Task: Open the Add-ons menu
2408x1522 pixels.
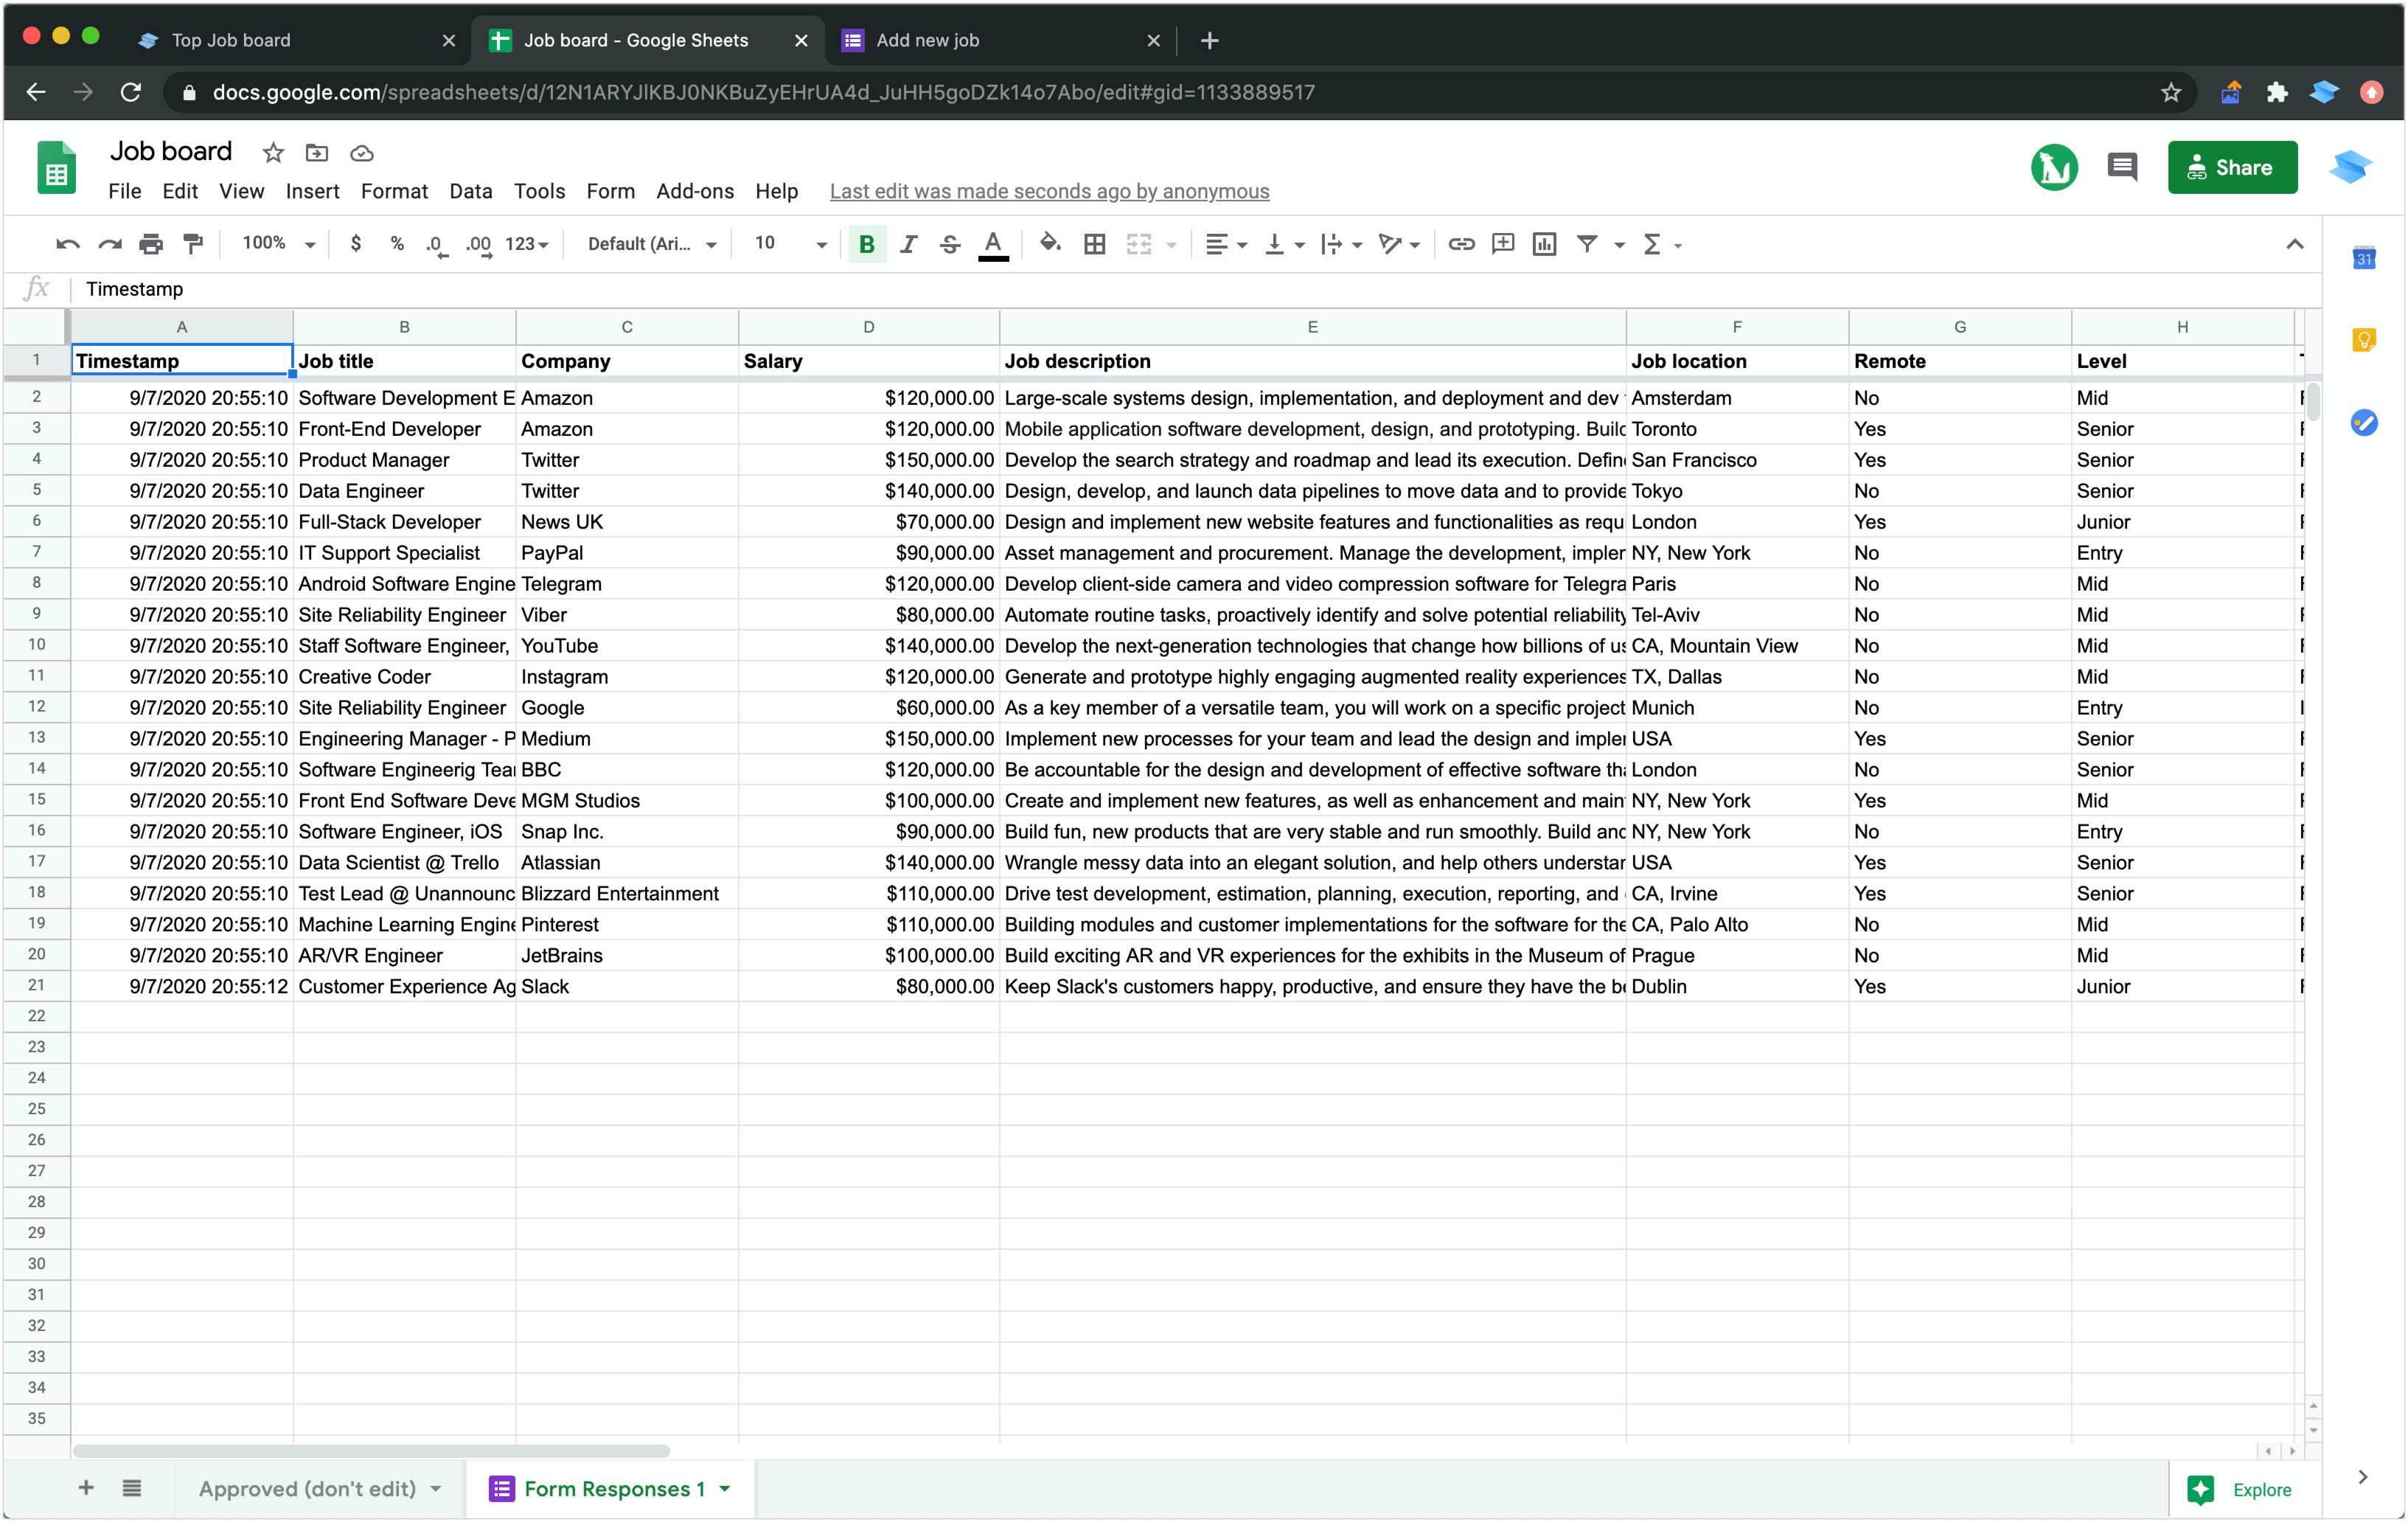Action: 695,191
